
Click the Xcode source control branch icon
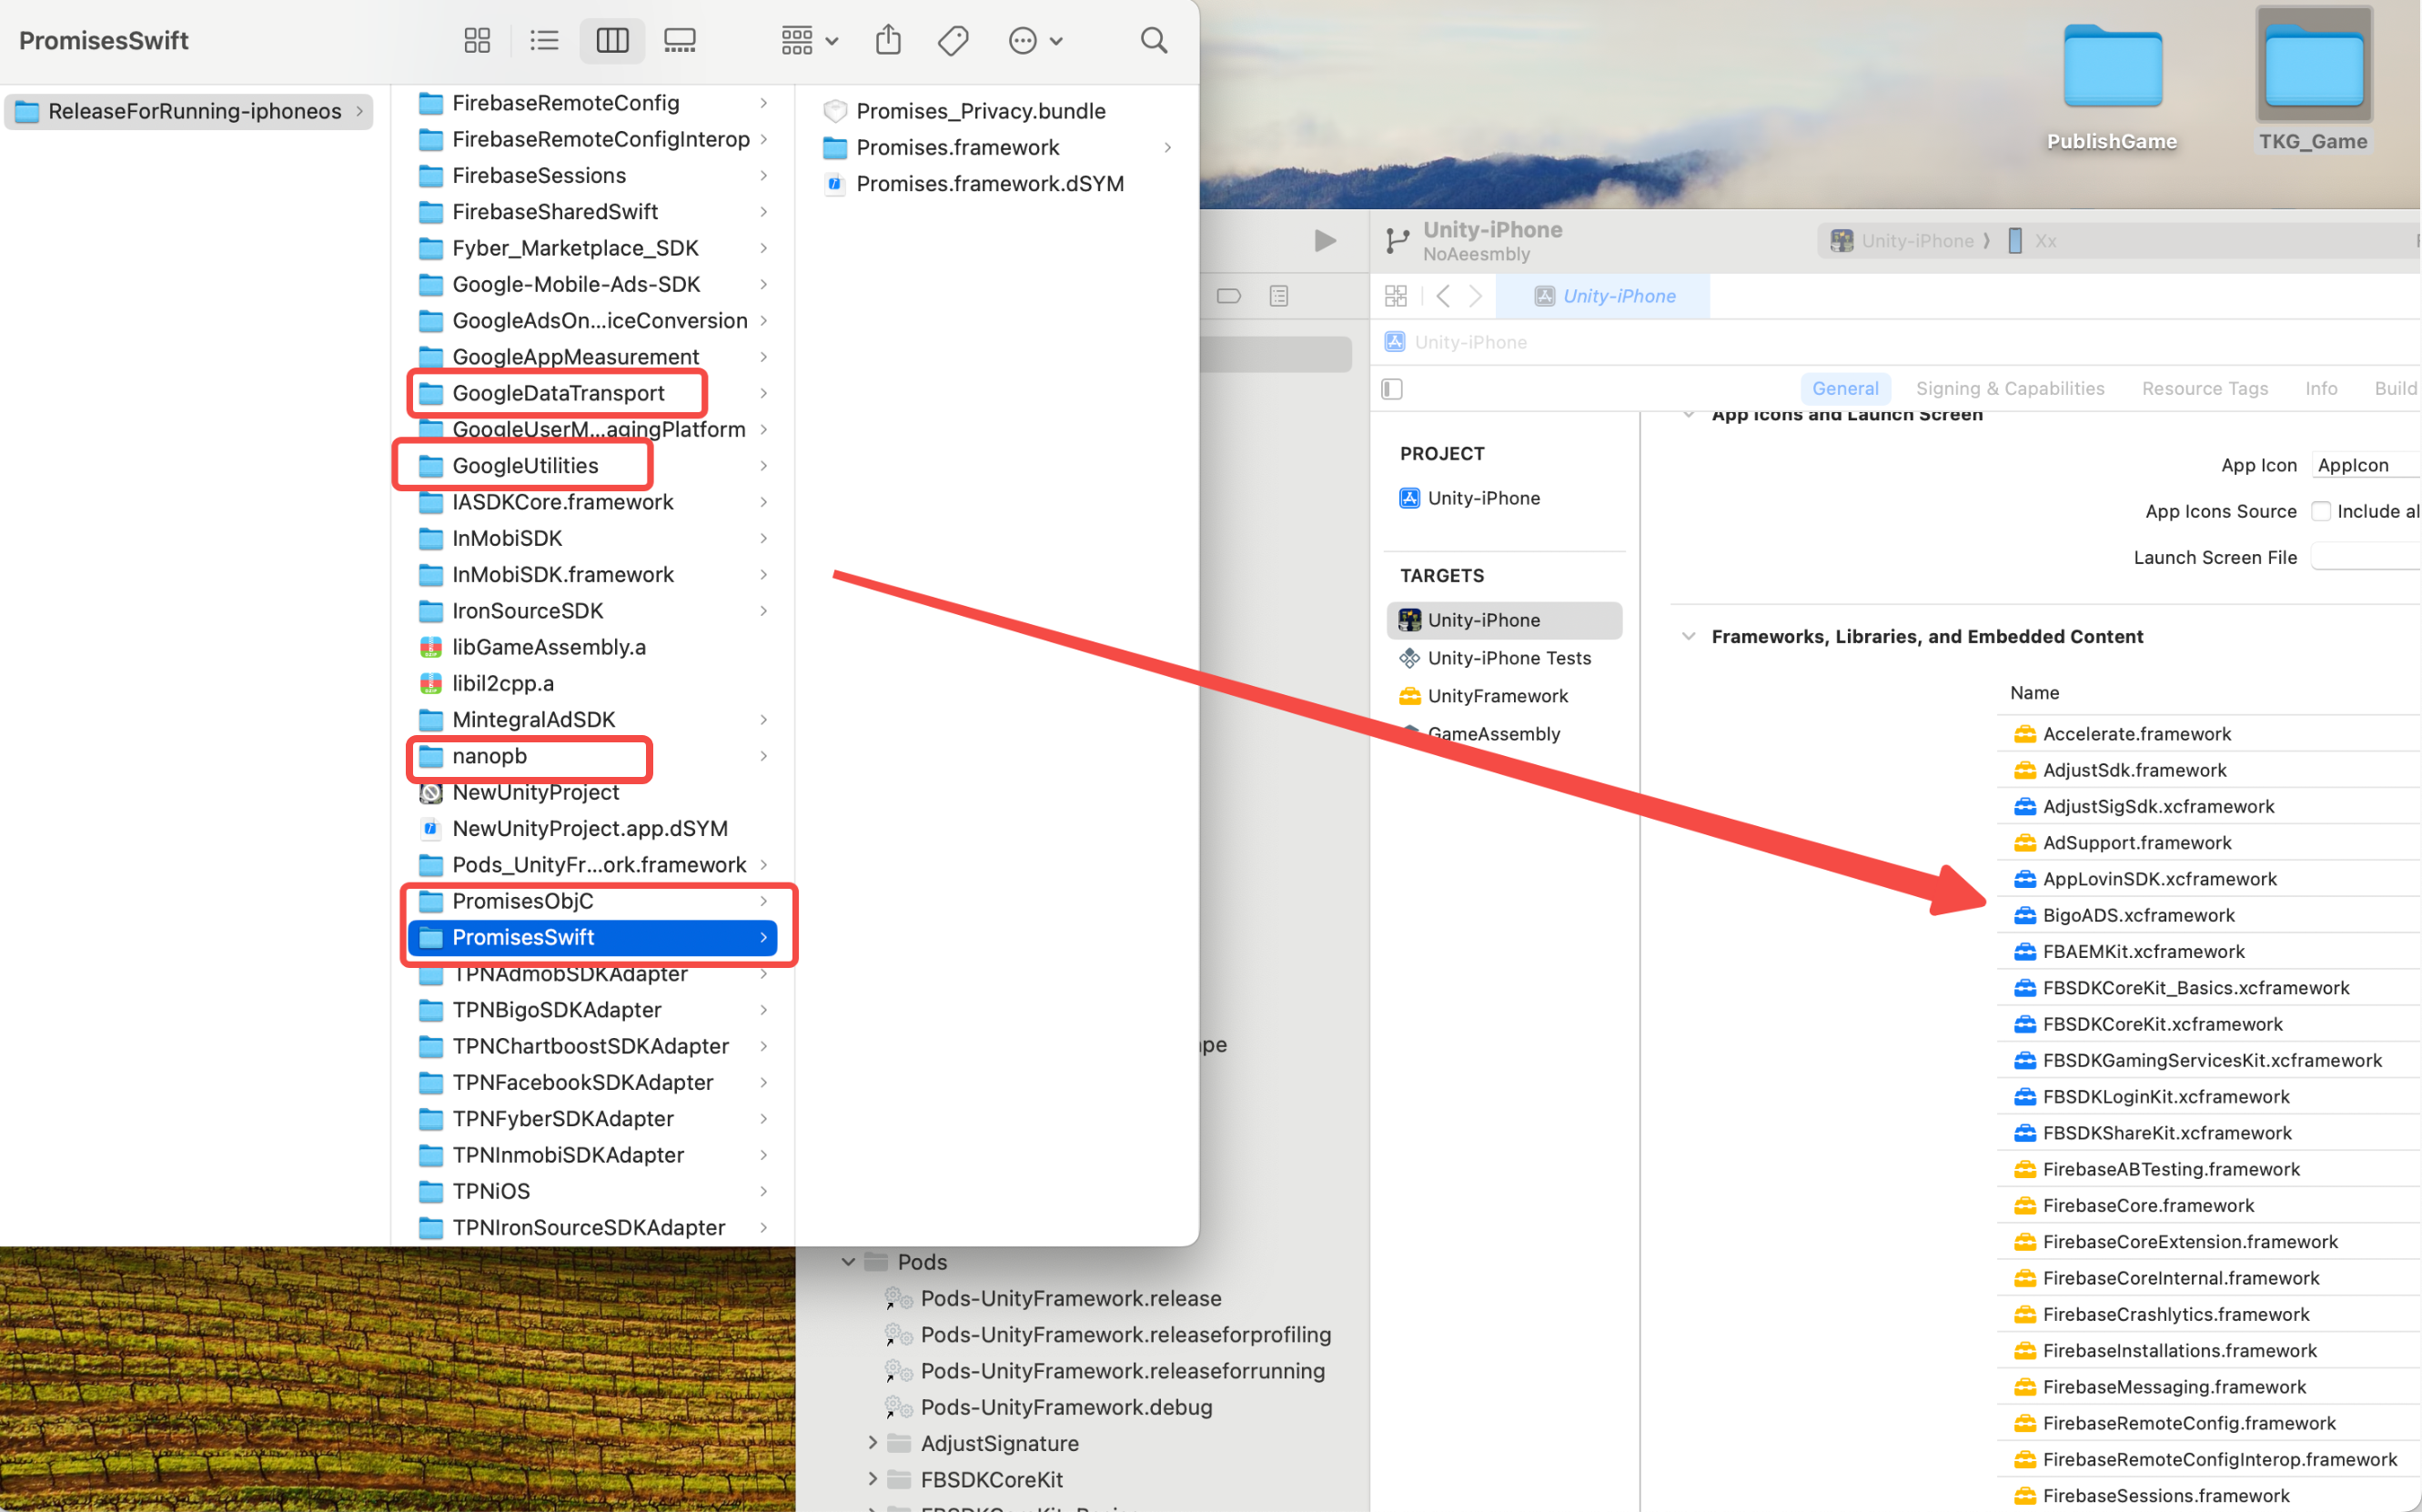click(x=1397, y=240)
